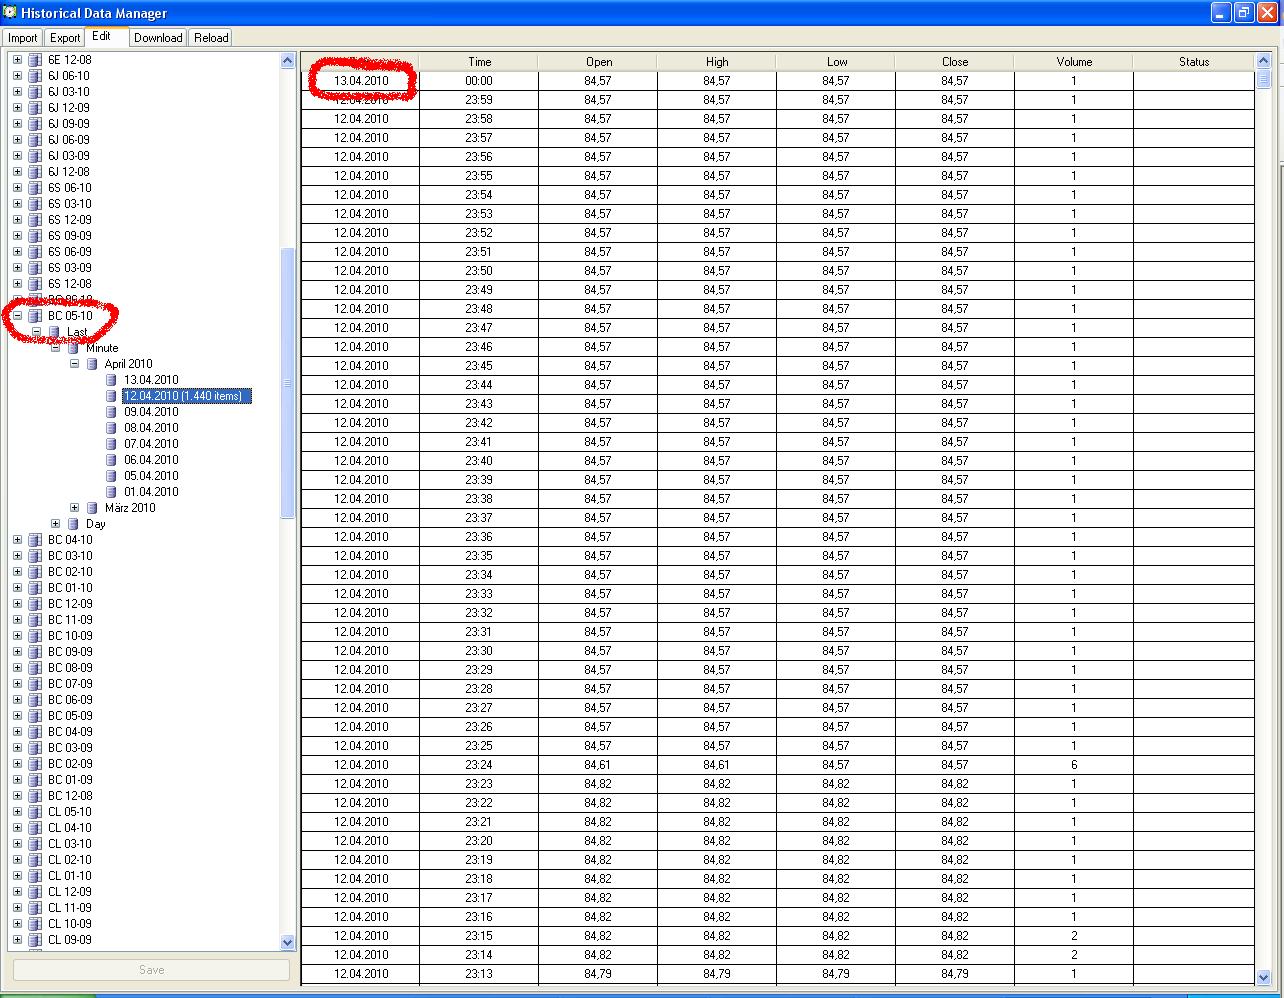Viewport: 1284px width, 998px height.
Task: Click the database icon beside 05.04.2010
Action: [x=112, y=476]
